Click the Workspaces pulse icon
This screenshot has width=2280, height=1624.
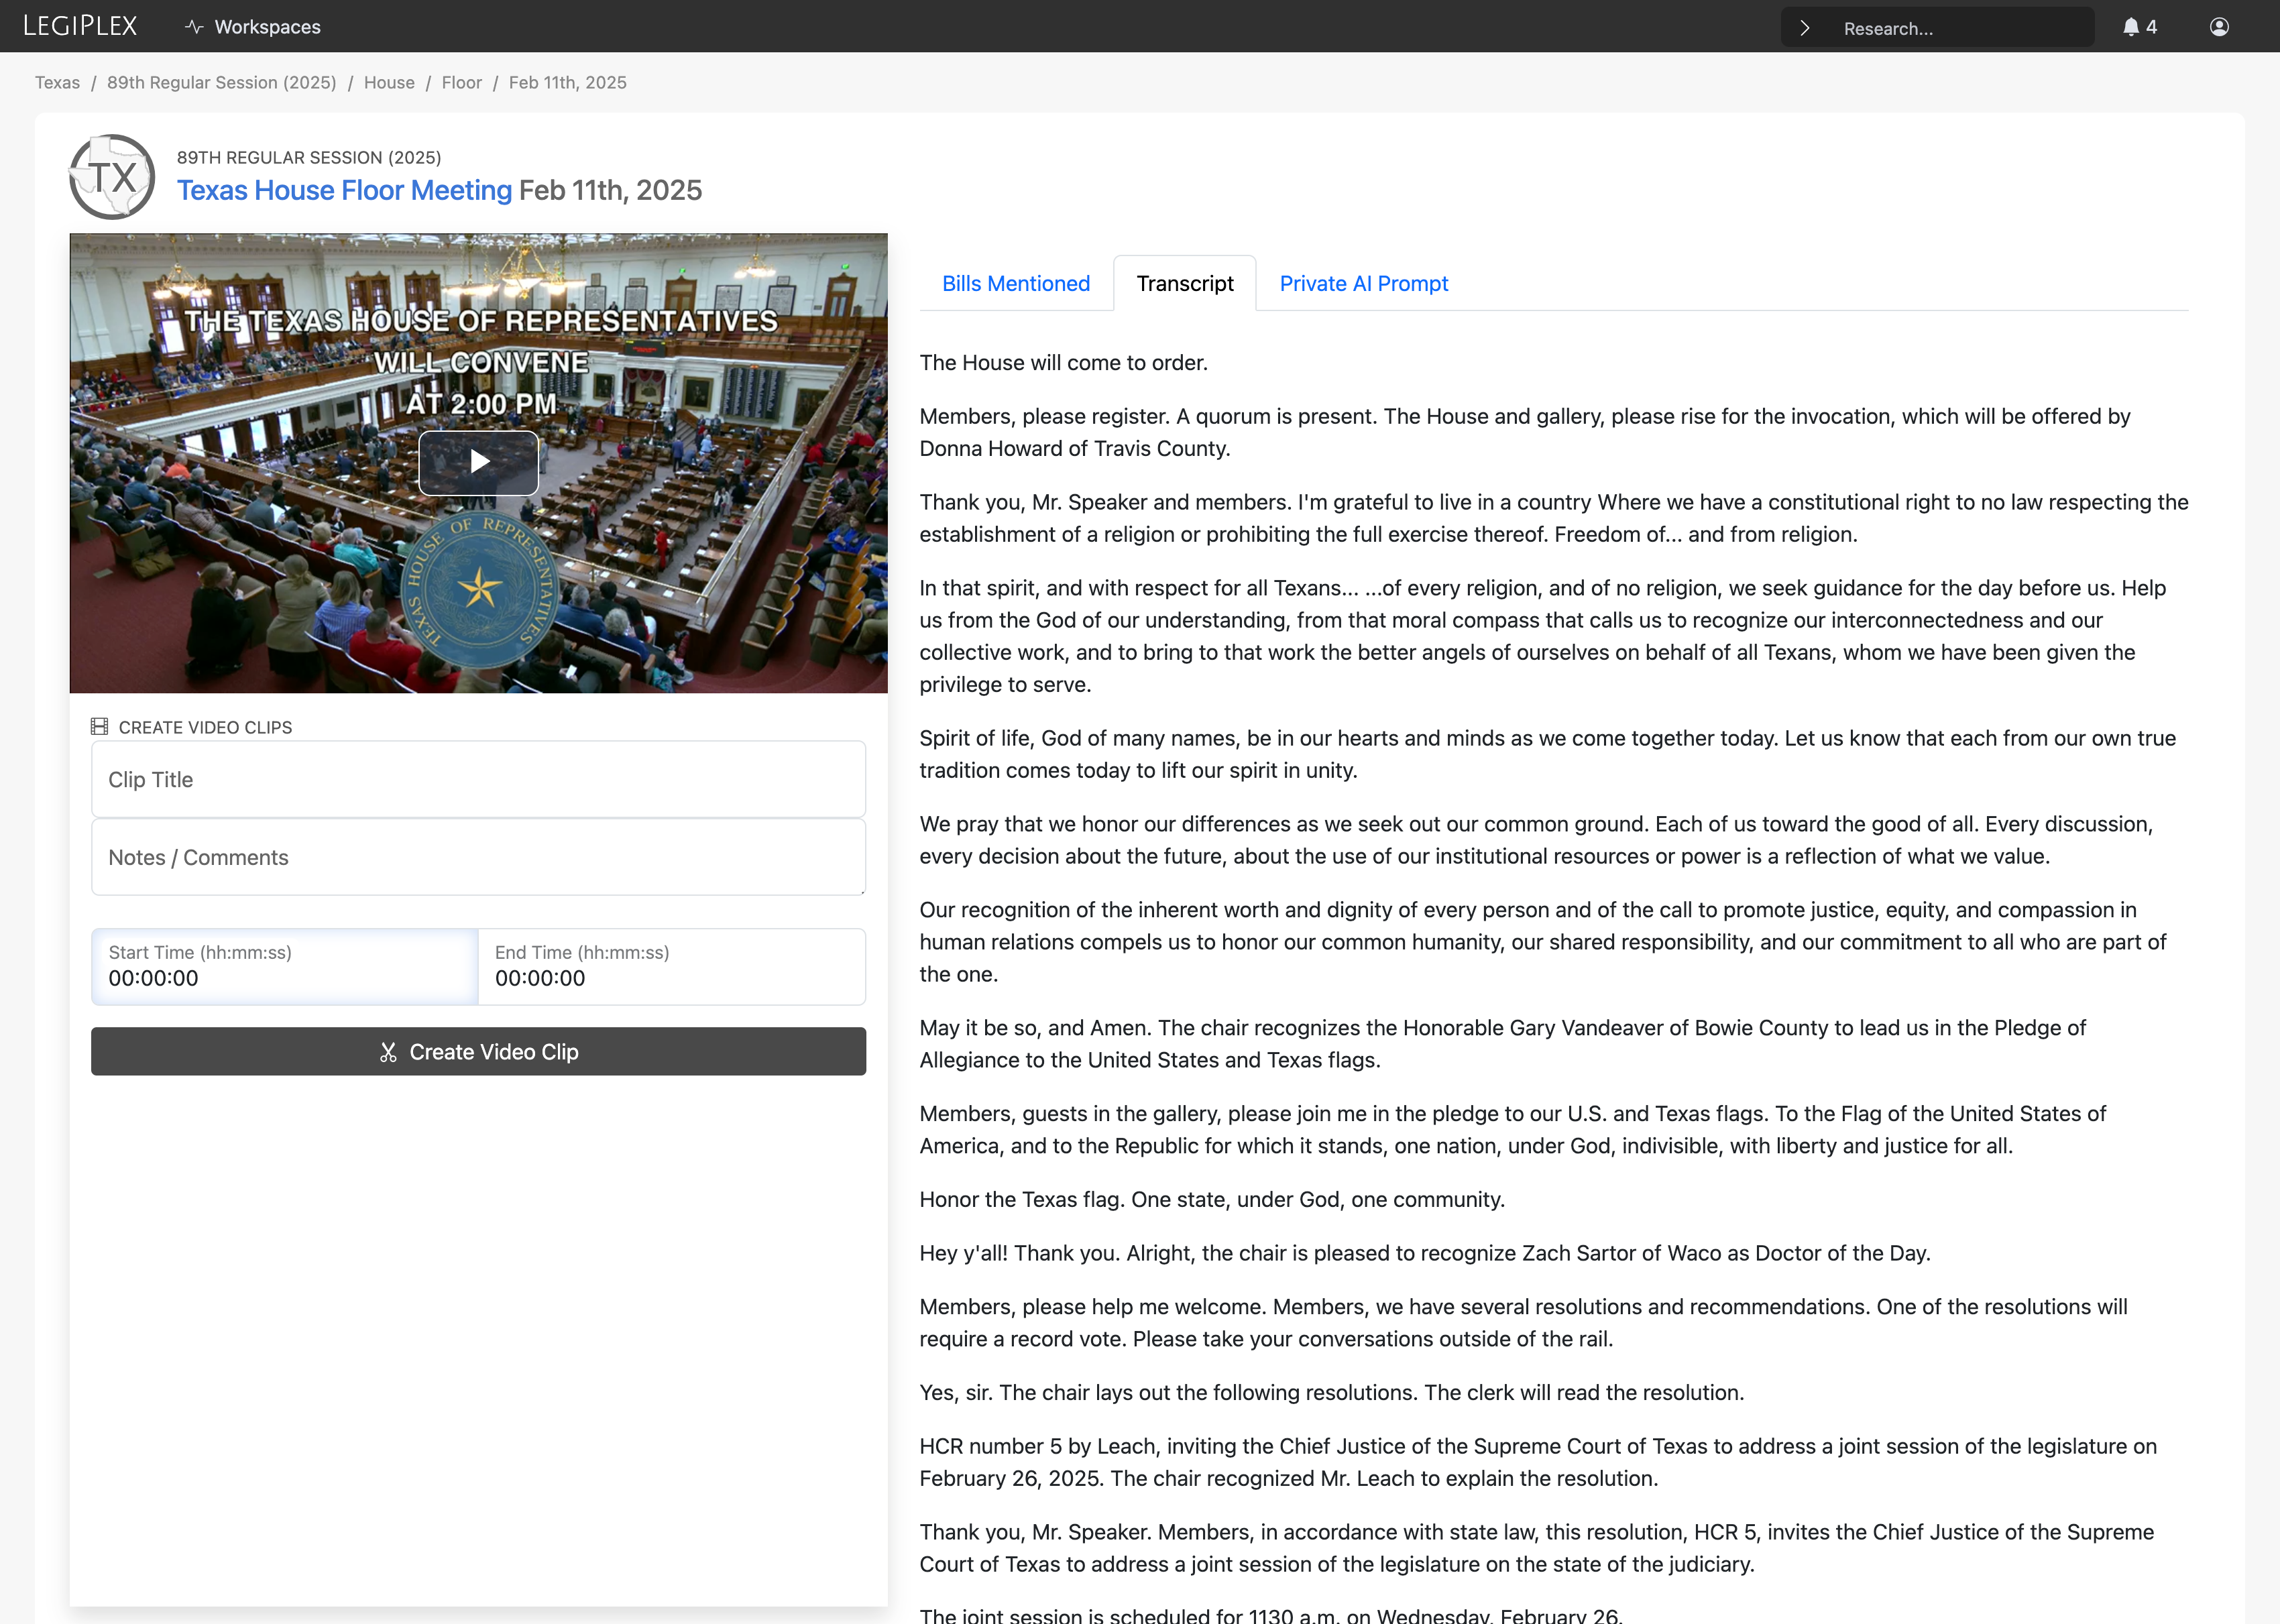coord(194,27)
